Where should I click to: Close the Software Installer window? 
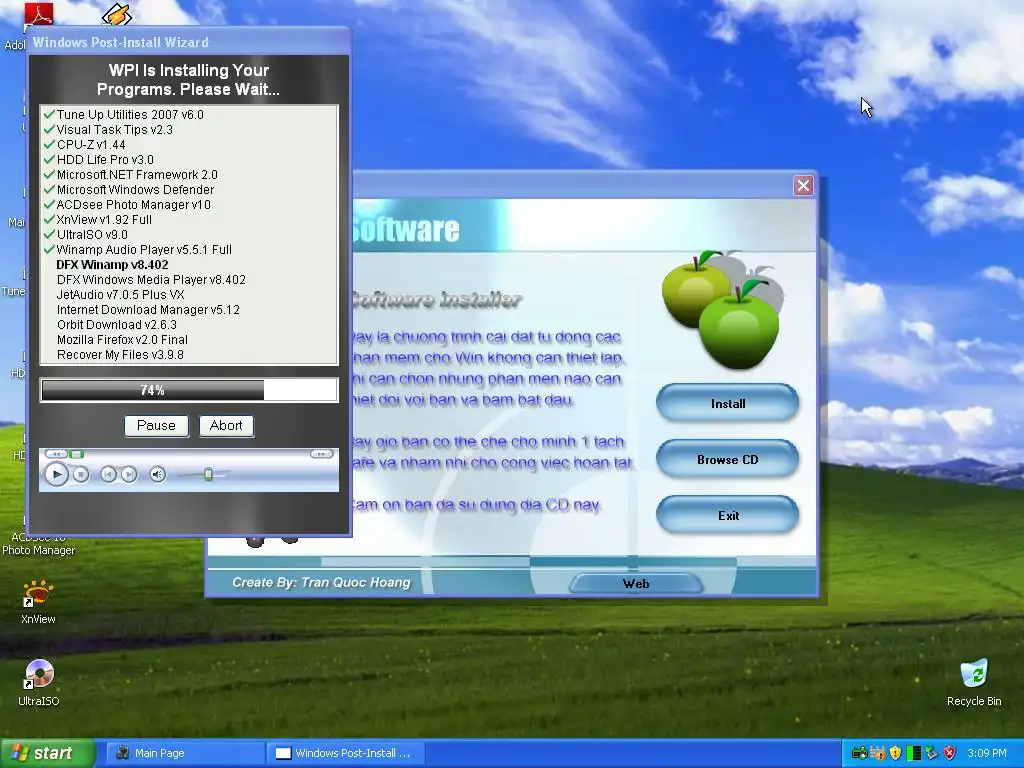click(803, 185)
